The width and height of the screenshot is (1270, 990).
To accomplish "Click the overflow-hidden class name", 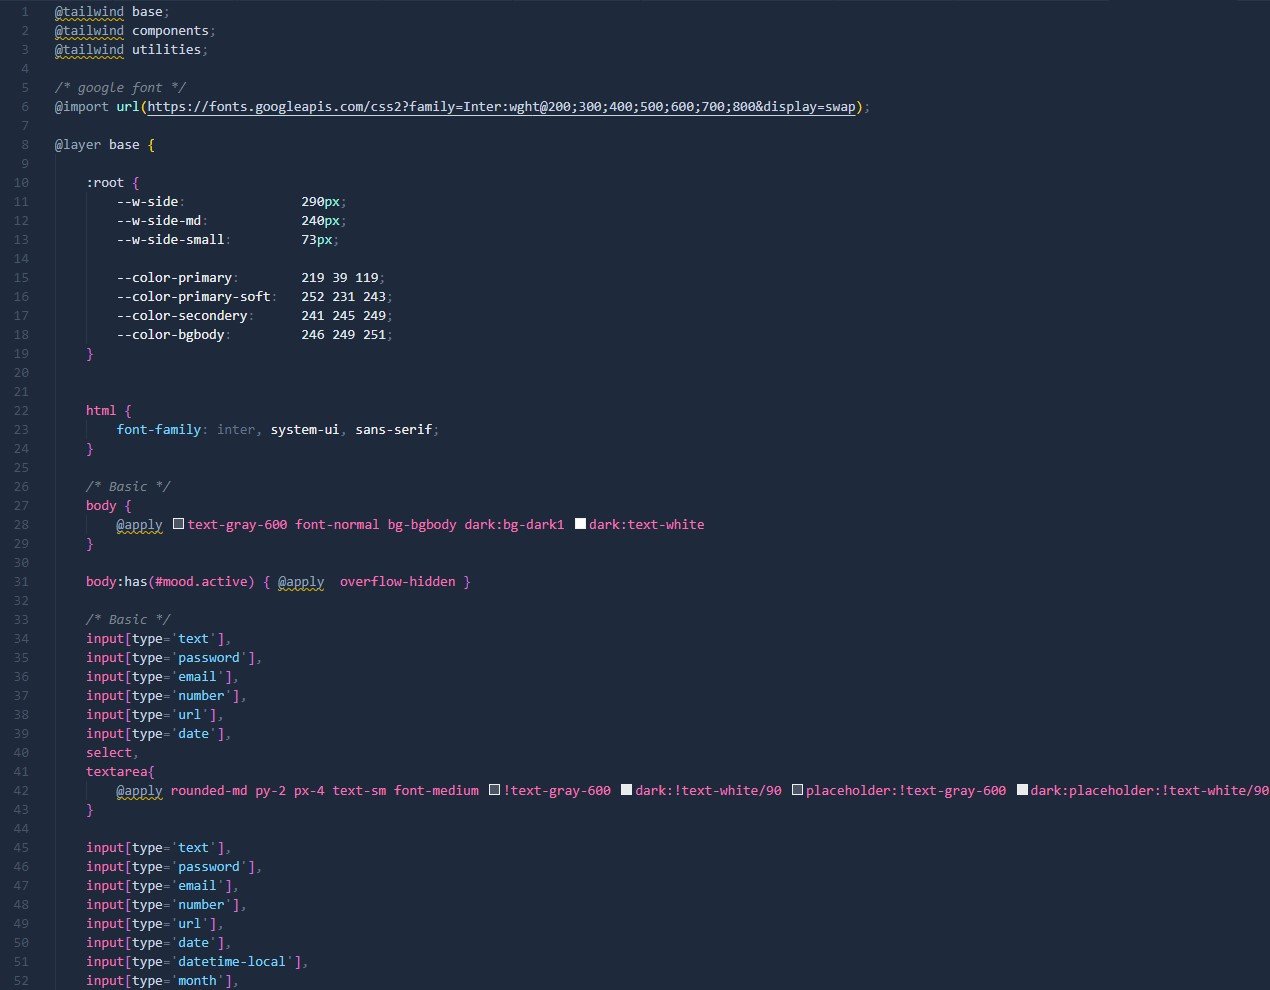I will [397, 582].
